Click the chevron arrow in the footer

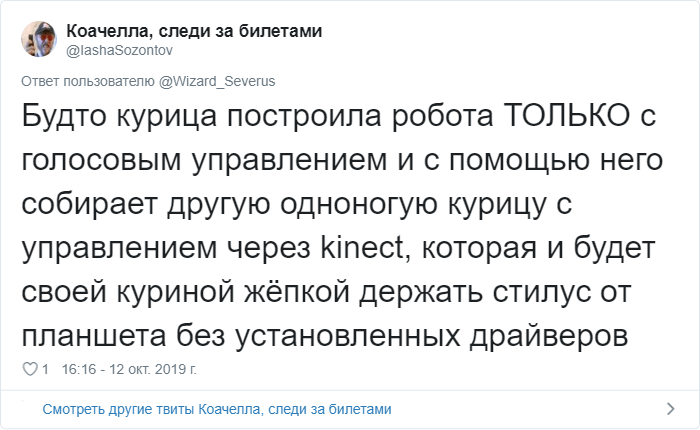pyautogui.click(x=670, y=409)
